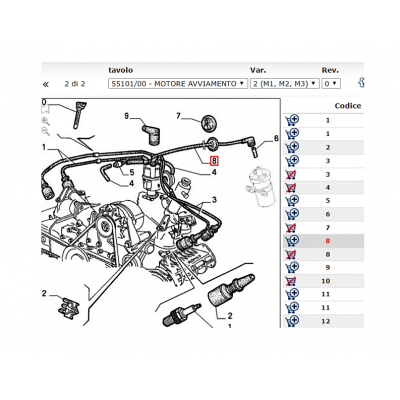Click the 'Rev.' label
The height and width of the screenshot is (400, 400).
point(330,70)
